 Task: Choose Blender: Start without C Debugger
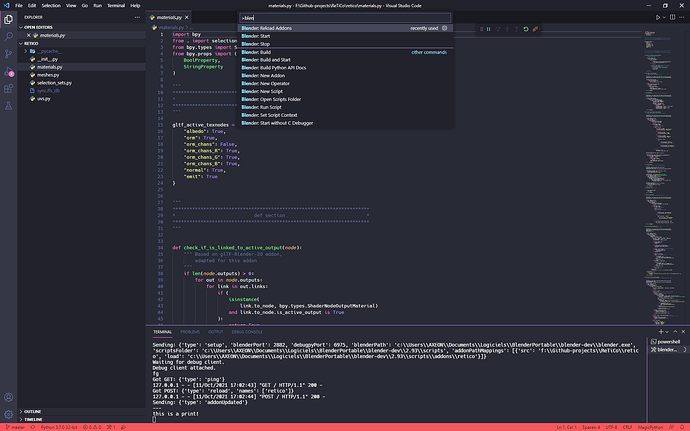(x=345, y=123)
